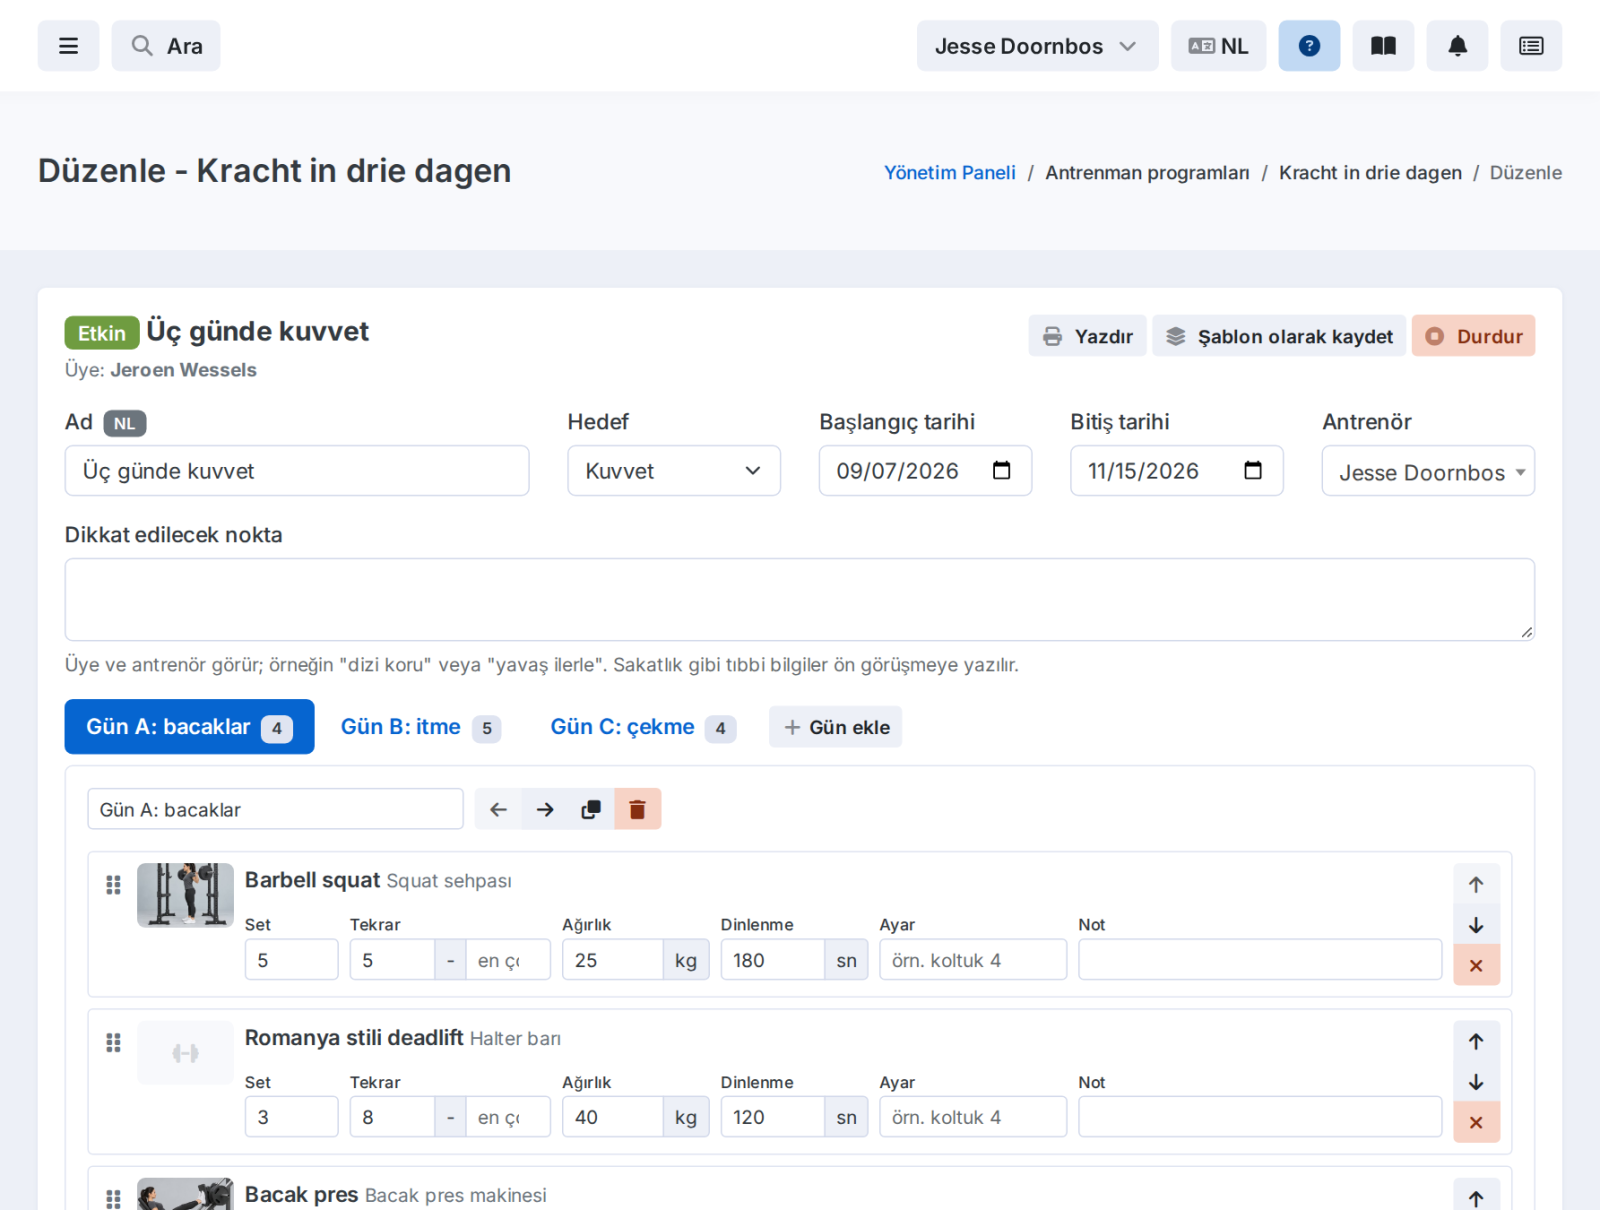Show notifications bell
1600x1210 pixels.
(x=1457, y=46)
